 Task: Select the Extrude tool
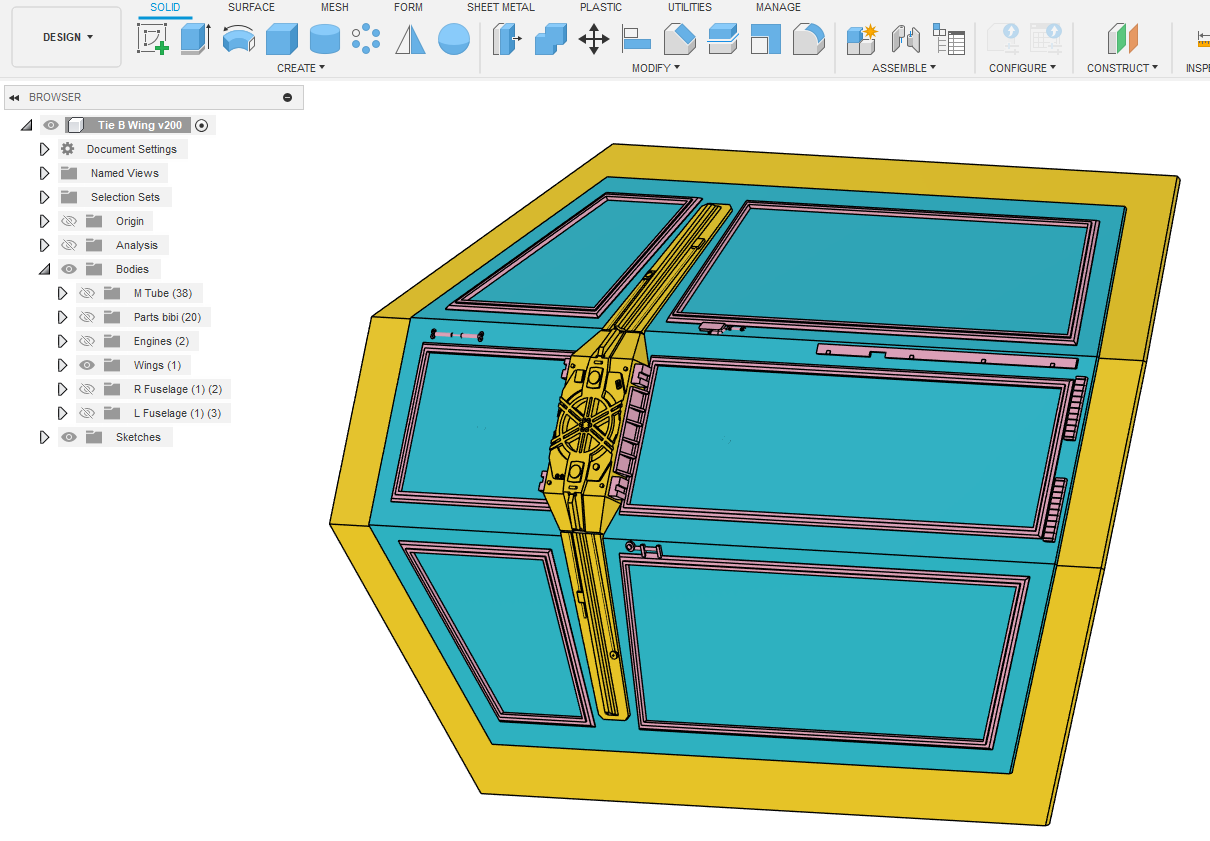pos(195,39)
